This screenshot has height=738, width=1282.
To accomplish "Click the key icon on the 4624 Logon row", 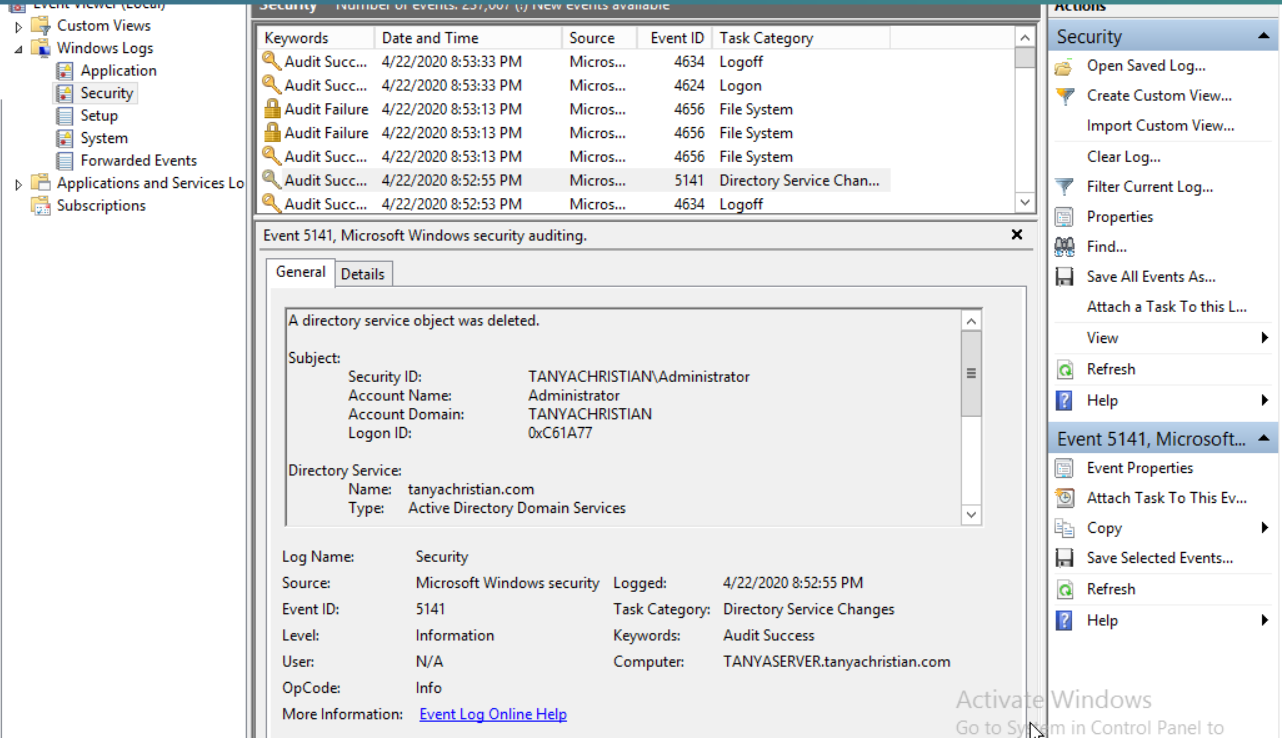I will tap(271, 85).
